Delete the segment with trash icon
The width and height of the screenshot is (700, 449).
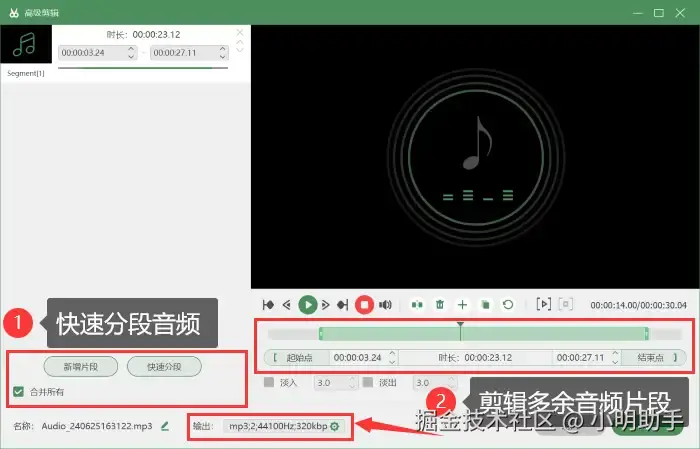point(440,305)
